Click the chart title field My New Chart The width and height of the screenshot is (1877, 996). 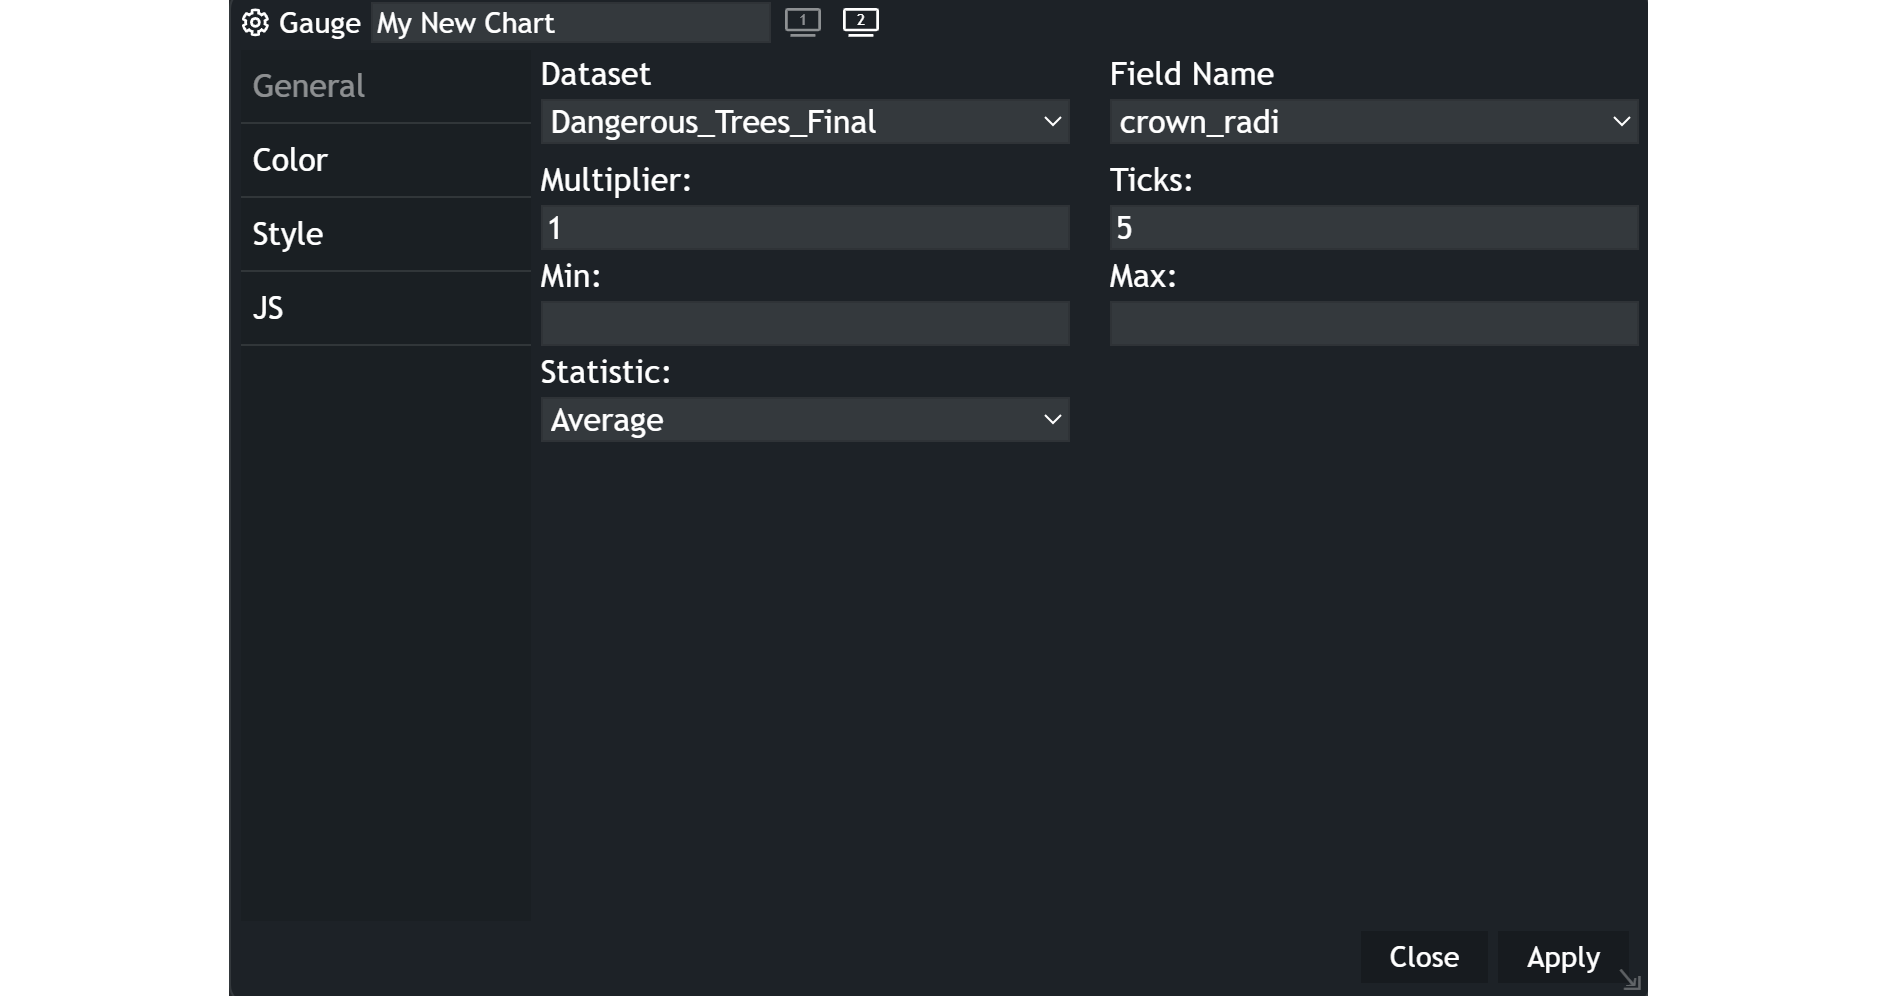tap(571, 23)
